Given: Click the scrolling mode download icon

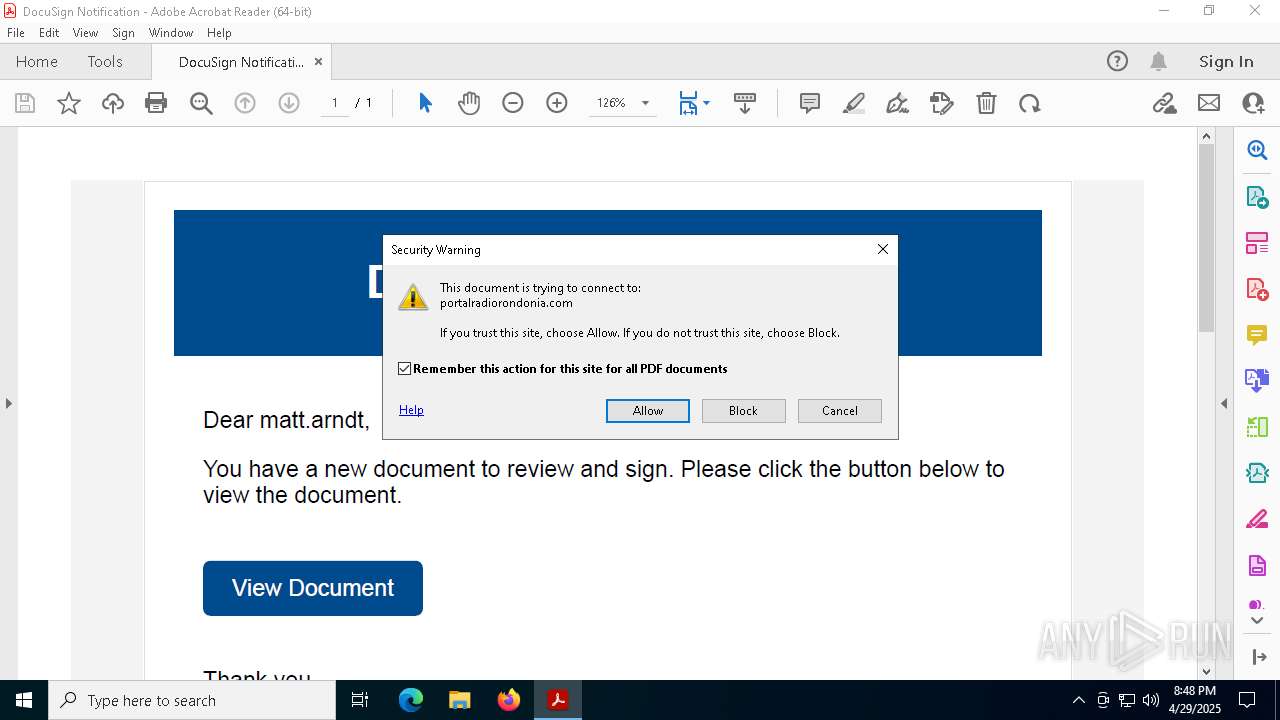Looking at the screenshot, I should [x=745, y=103].
